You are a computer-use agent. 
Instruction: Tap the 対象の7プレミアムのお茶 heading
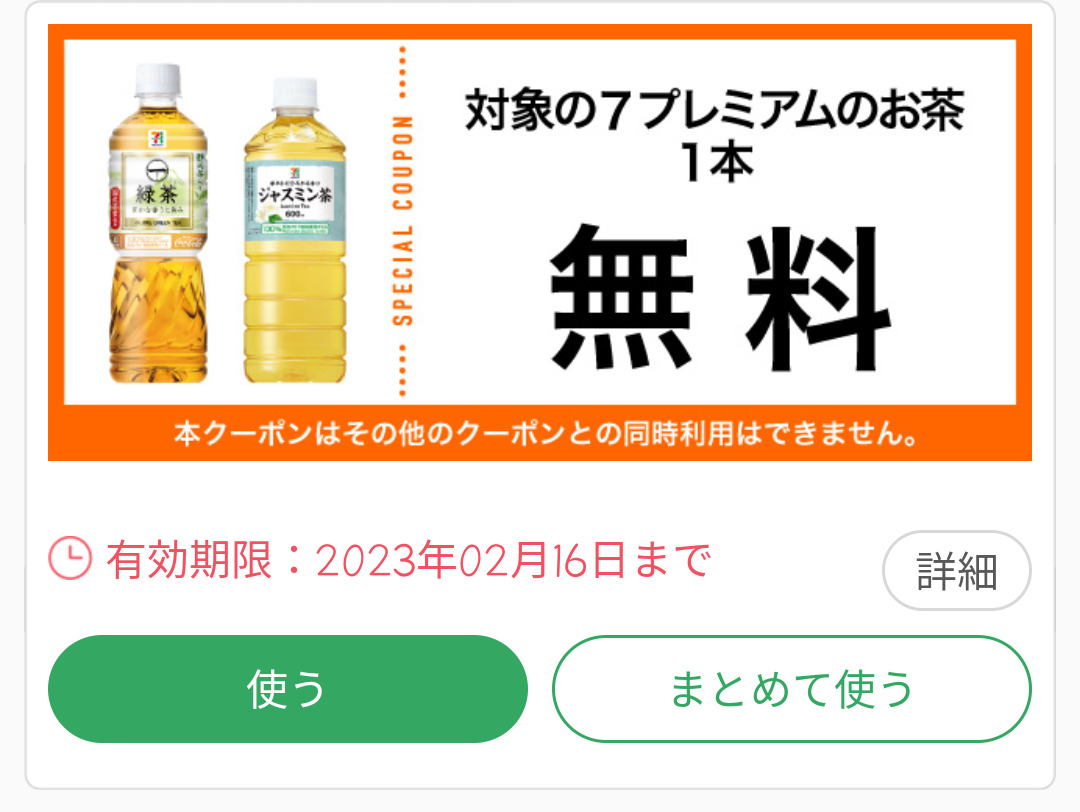click(714, 110)
